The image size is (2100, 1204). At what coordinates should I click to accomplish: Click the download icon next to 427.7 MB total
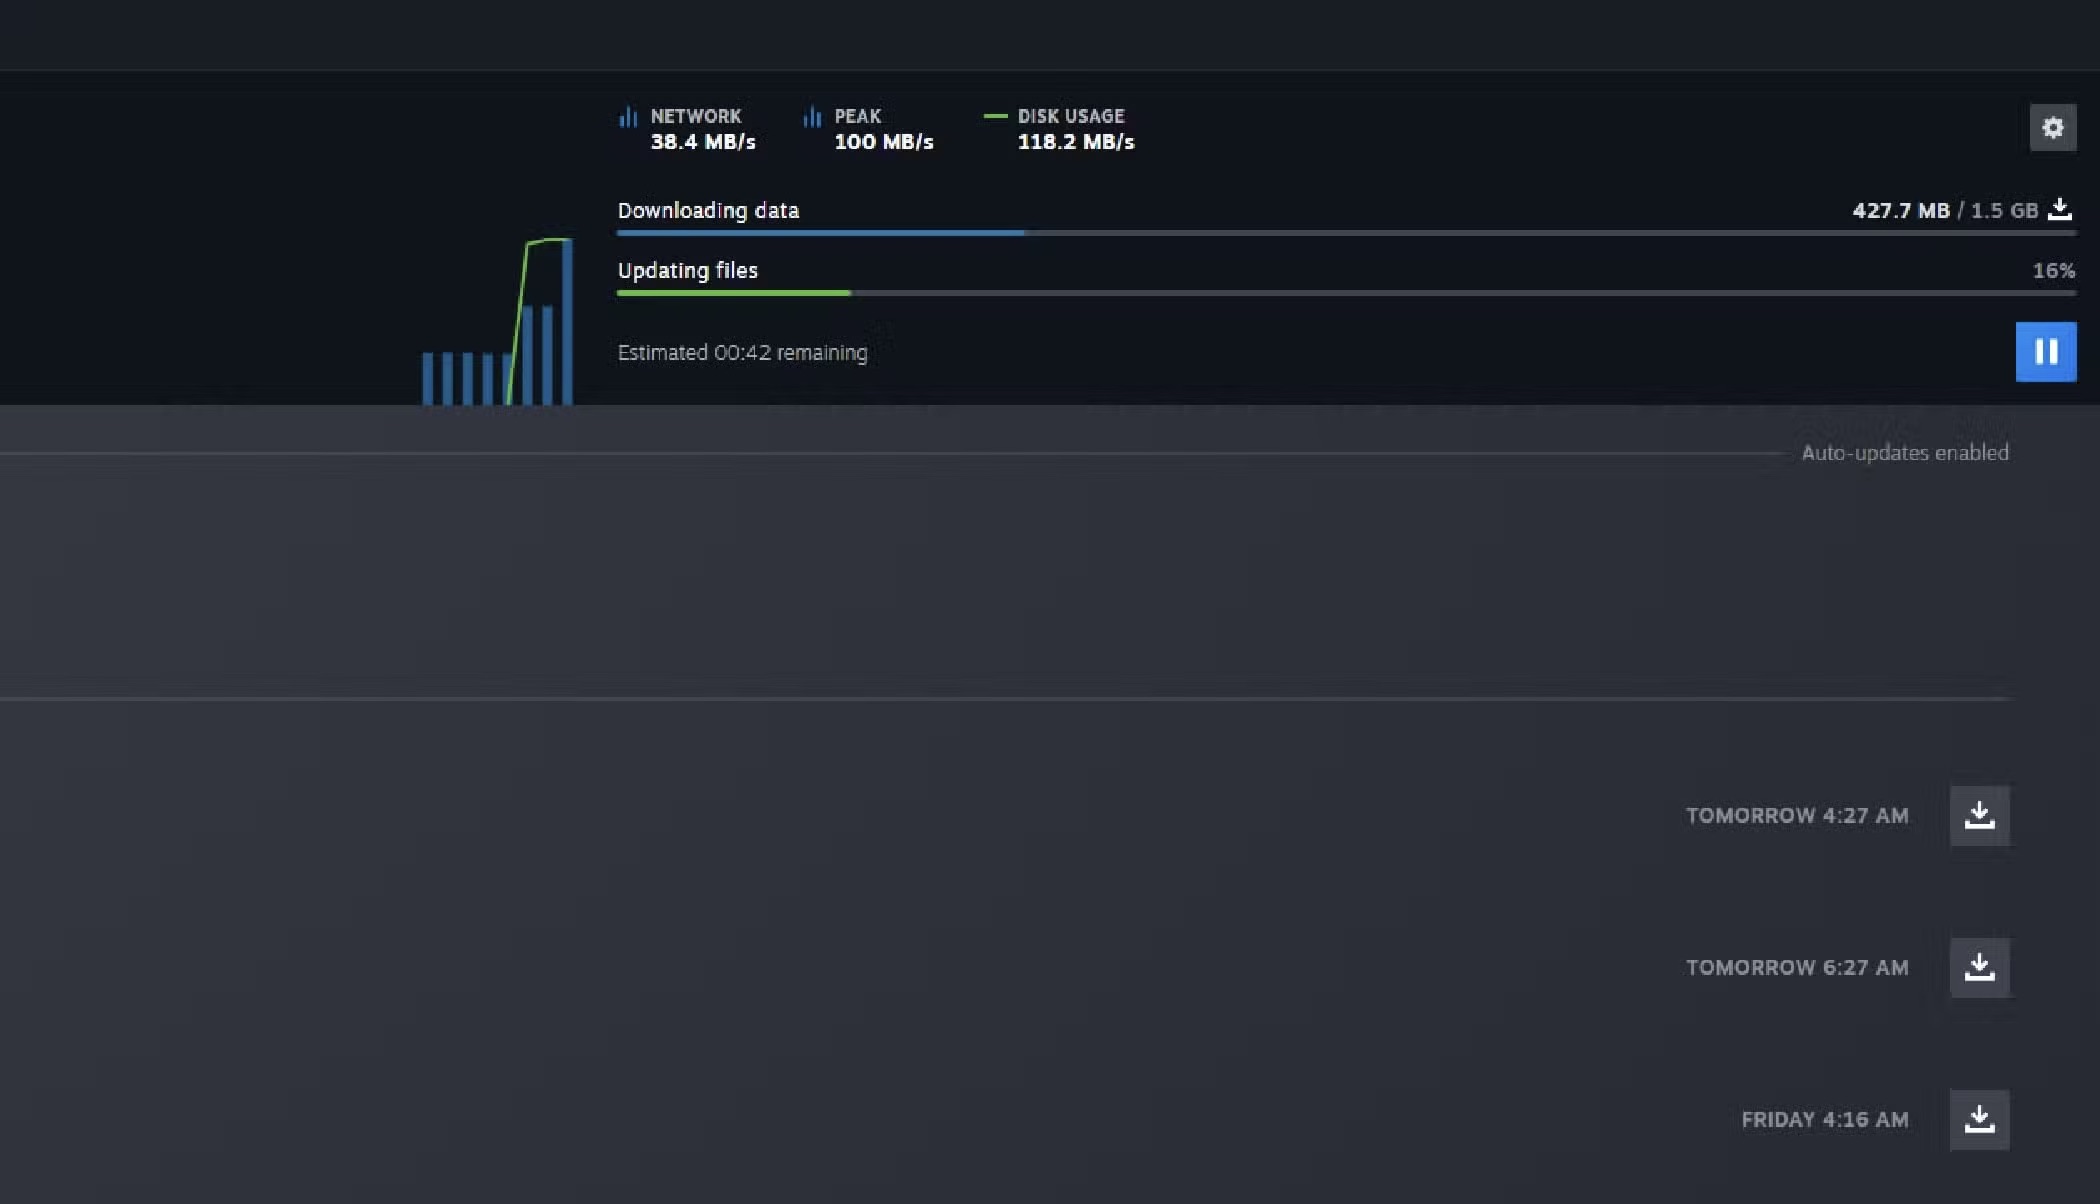click(2060, 210)
